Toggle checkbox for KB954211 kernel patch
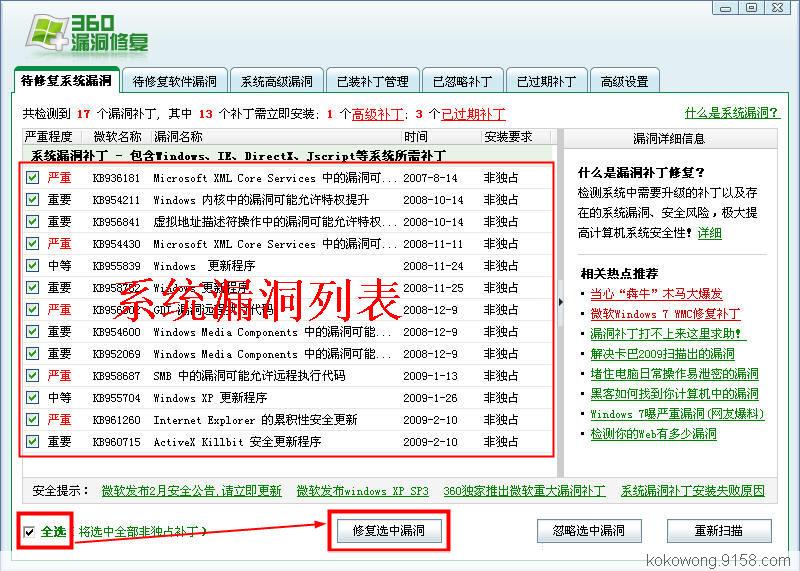800x571 pixels. [x=33, y=200]
